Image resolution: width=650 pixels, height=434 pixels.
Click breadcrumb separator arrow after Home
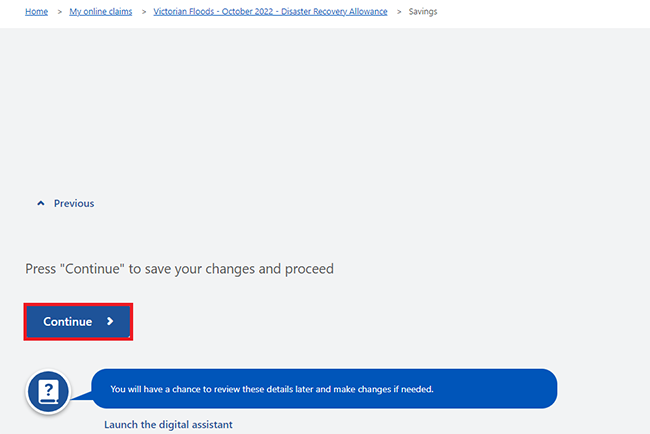pos(59,12)
